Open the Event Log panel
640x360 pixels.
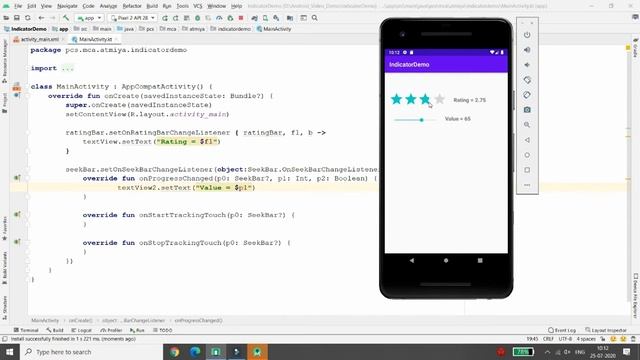pyautogui.click(x=562, y=330)
